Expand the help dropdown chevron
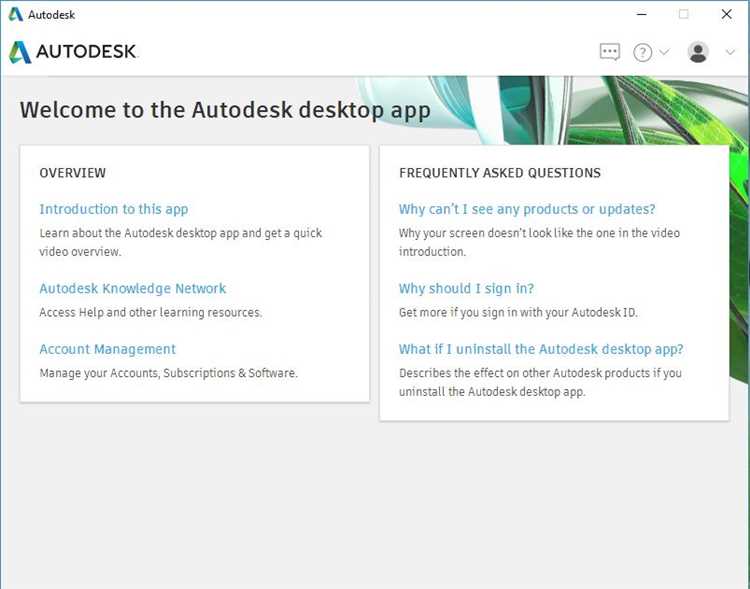750x589 pixels. [664, 52]
